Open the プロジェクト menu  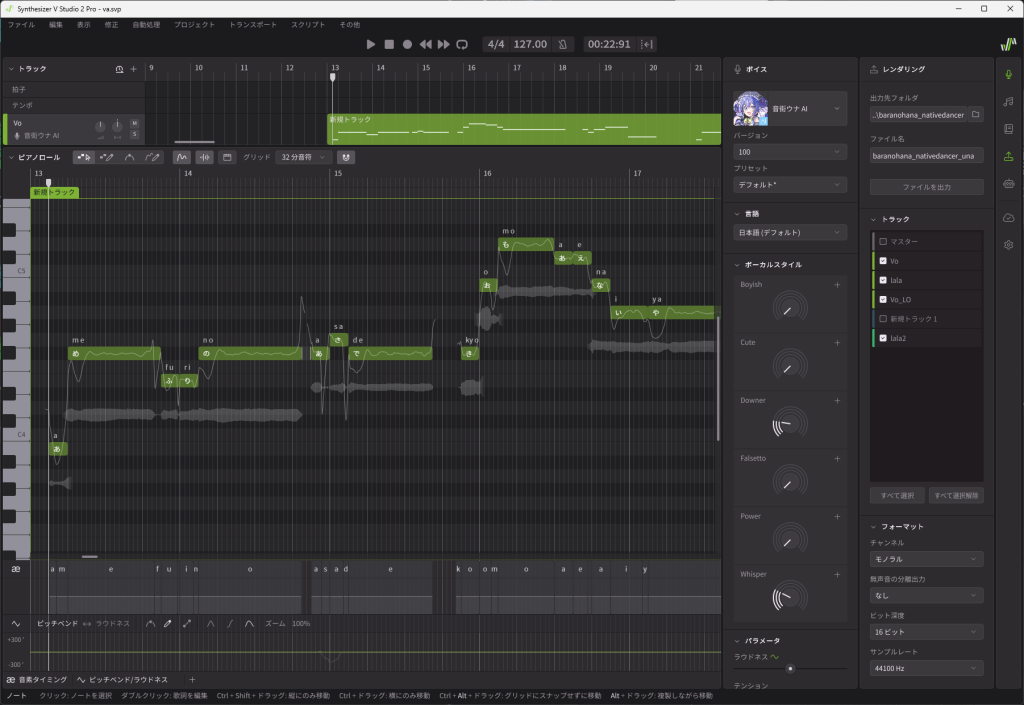[194, 23]
